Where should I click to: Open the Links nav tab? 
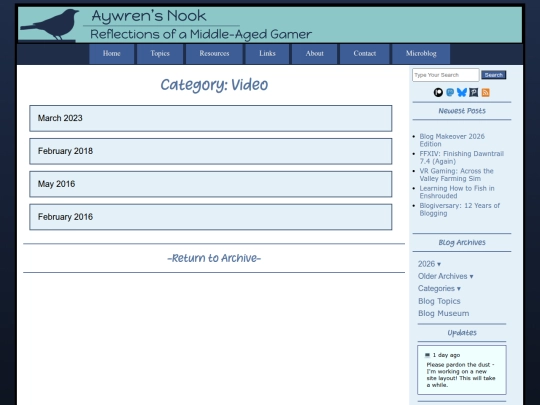(267, 54)
